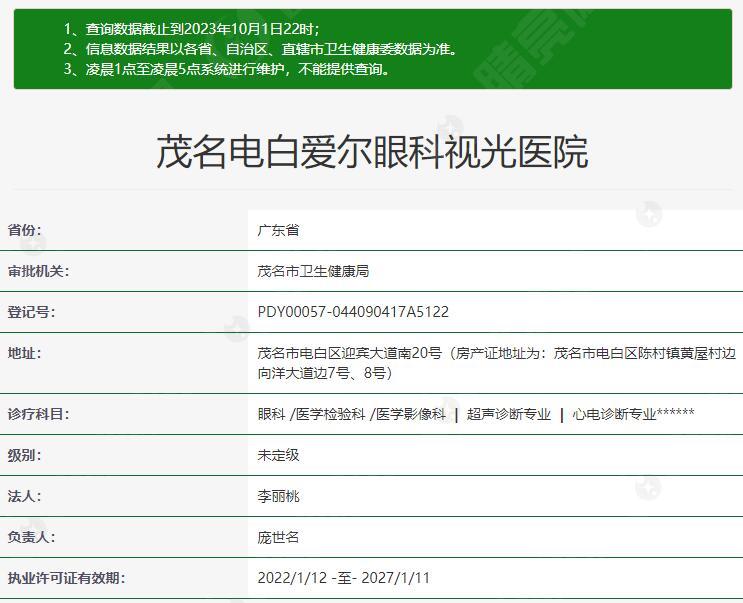
Task: Select the responsible person 庞世名
Action: tap(278, 537)
